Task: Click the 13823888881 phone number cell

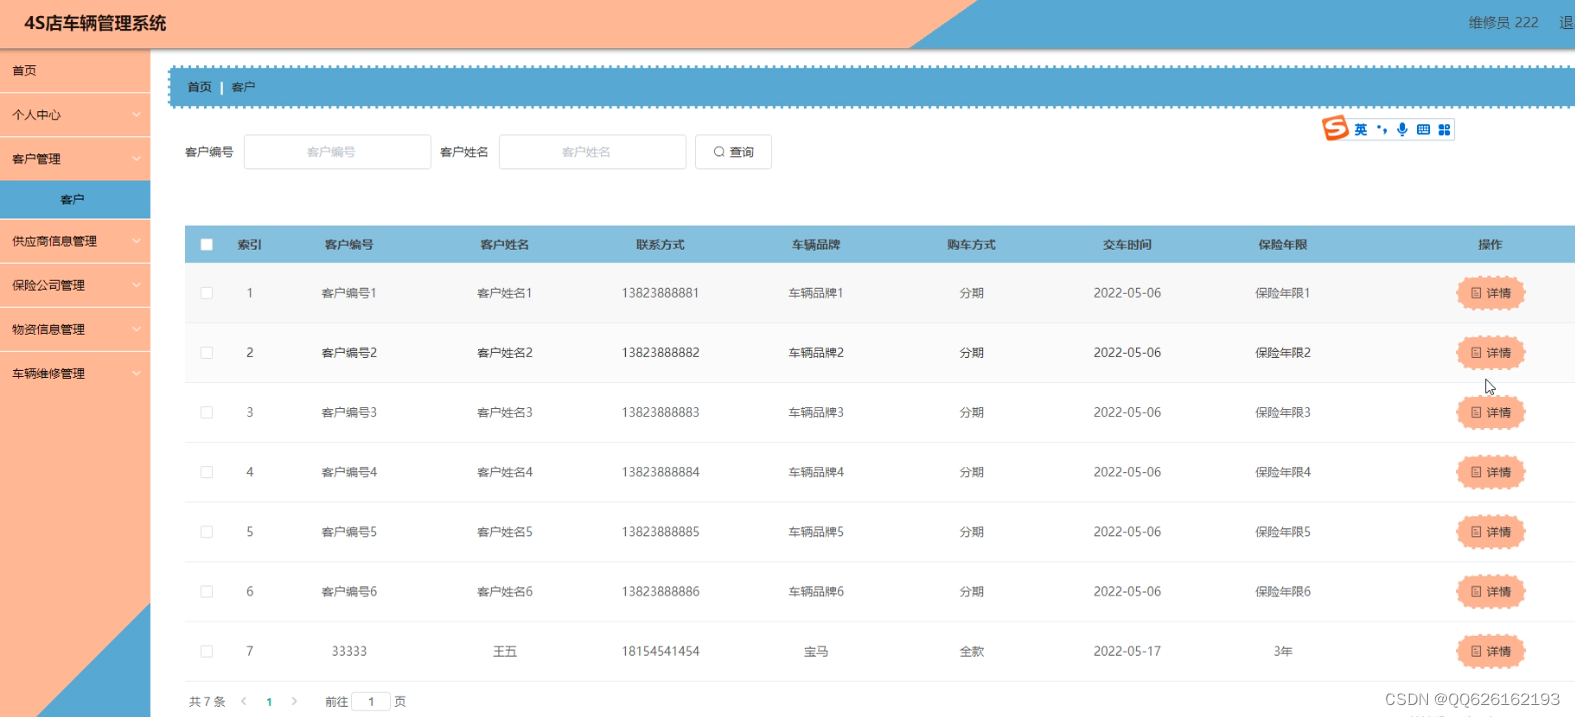Action: tap(660, 293)
